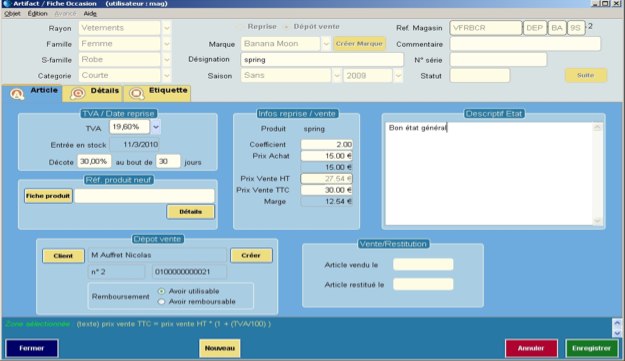Switch to the Article tab
Viewport: 625px width, 361px height.
[32, 93]
